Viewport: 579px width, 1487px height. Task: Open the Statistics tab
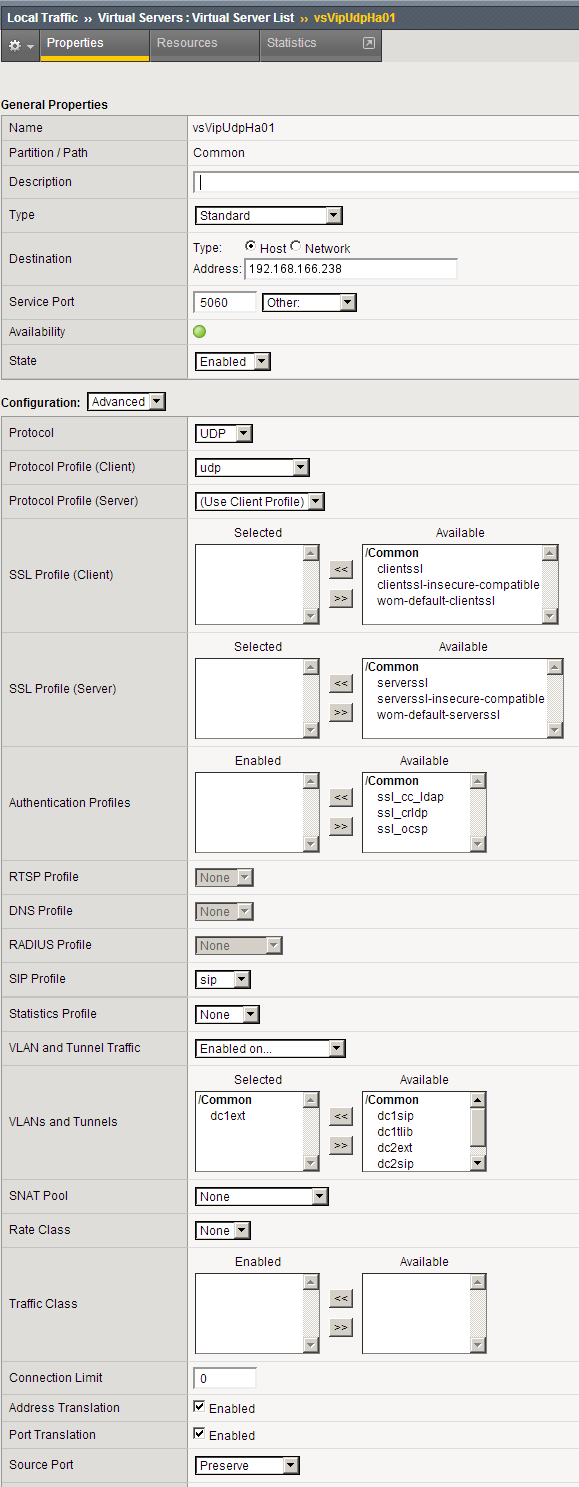(291, 45)
